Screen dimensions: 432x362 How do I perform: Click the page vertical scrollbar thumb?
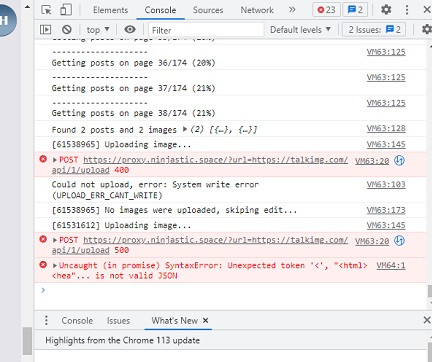(27, 341)
